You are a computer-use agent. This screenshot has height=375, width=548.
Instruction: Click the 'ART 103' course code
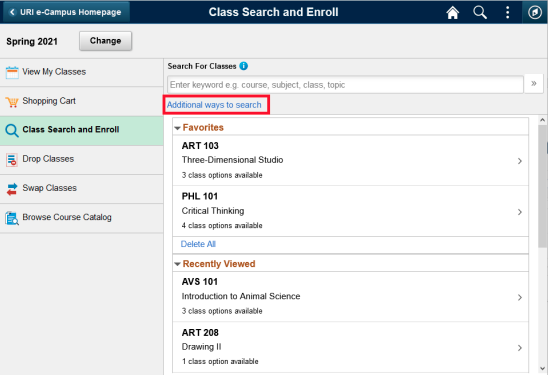pos(200,146)
